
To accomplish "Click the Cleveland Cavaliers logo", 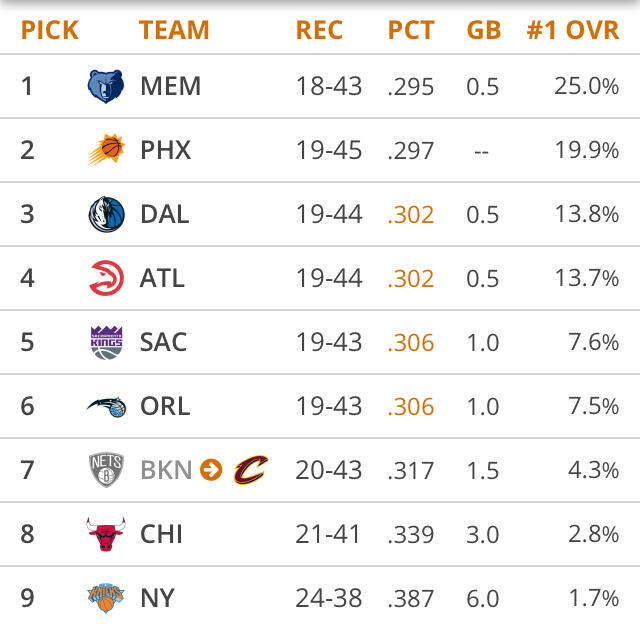I will (x=251, y=470).
